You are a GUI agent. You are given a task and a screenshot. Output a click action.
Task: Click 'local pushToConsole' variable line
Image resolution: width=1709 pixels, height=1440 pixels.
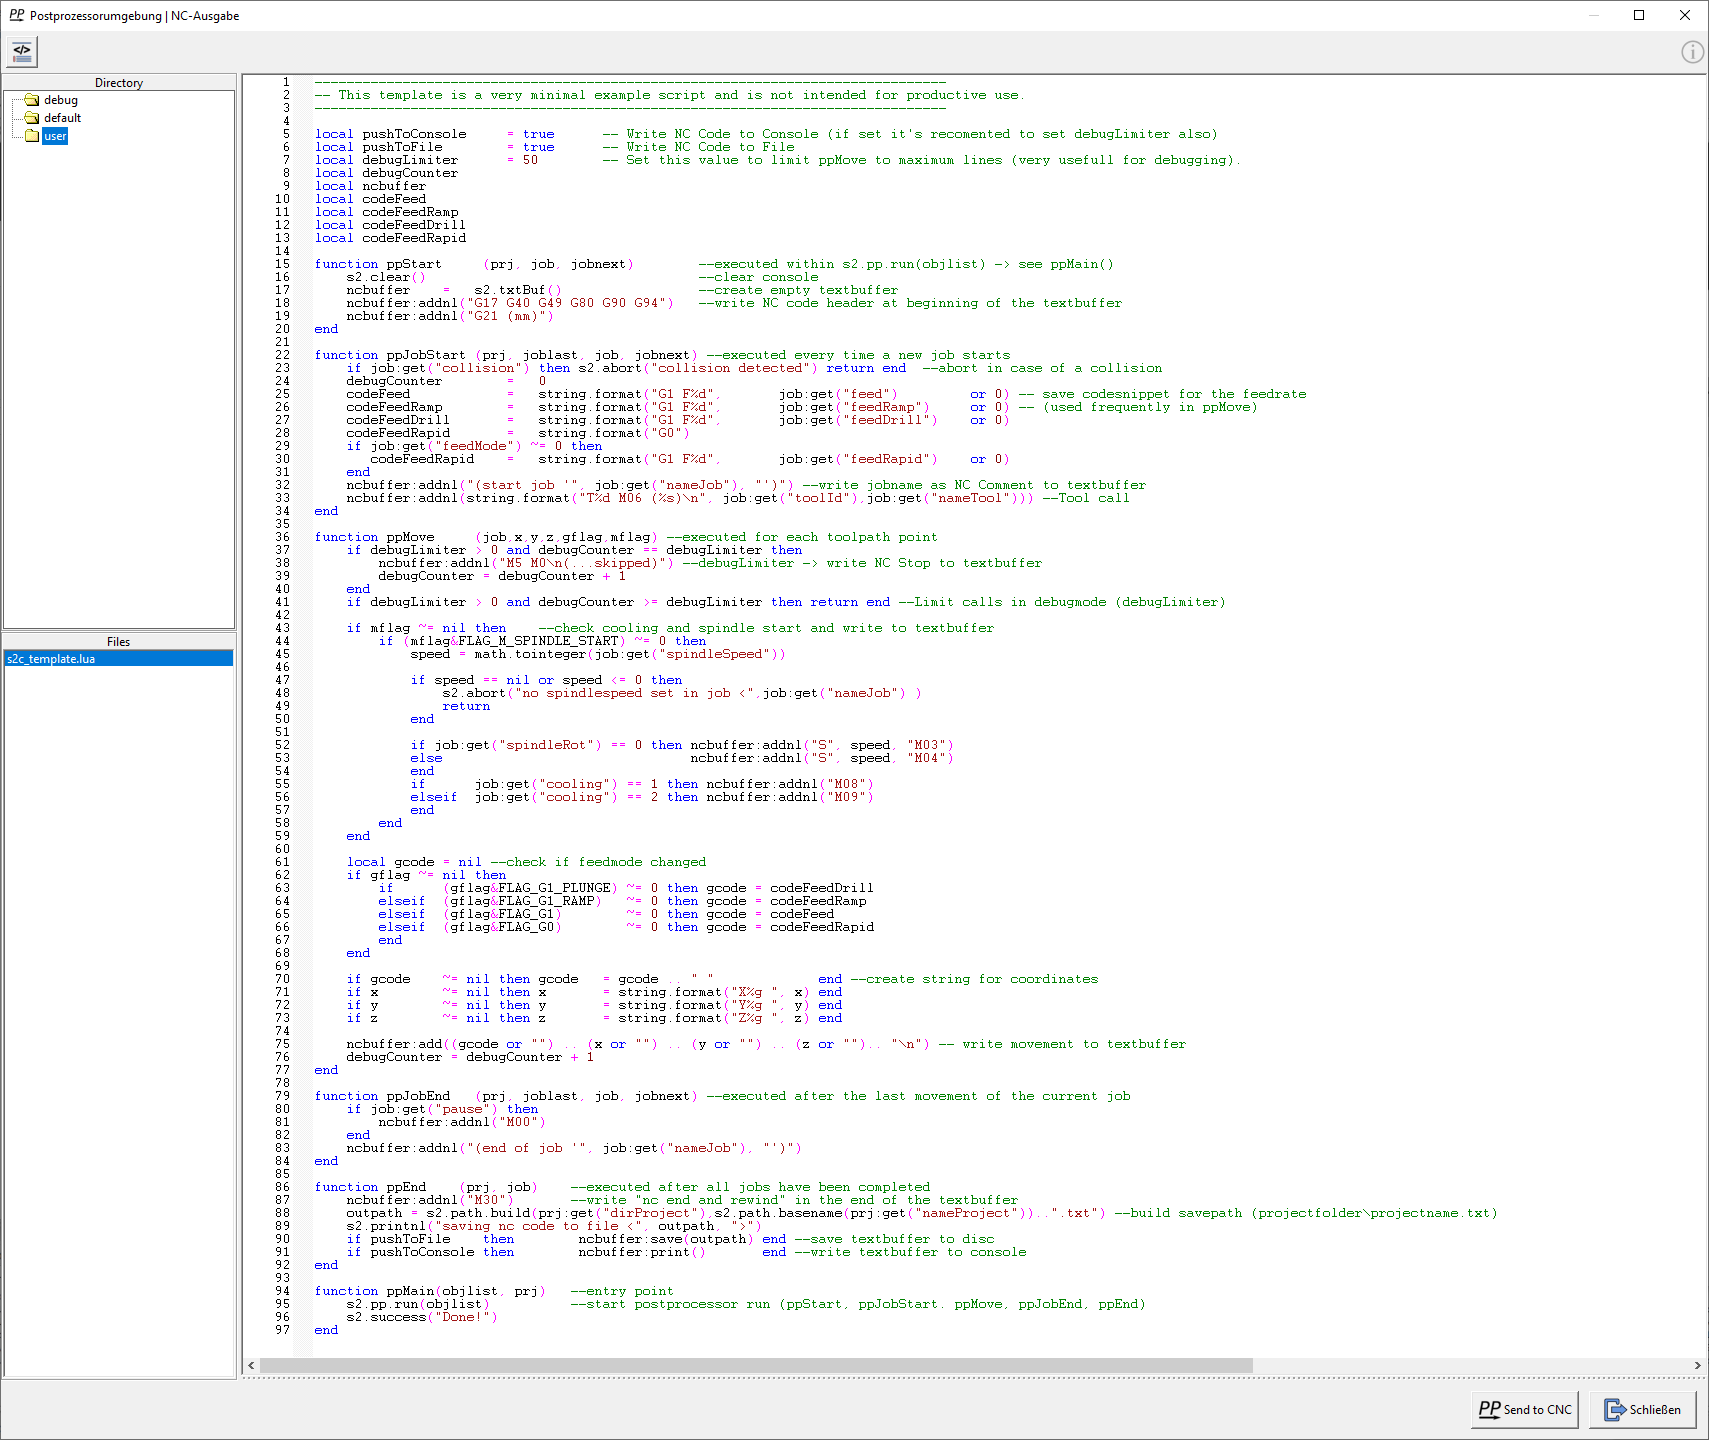pos(766,134)
